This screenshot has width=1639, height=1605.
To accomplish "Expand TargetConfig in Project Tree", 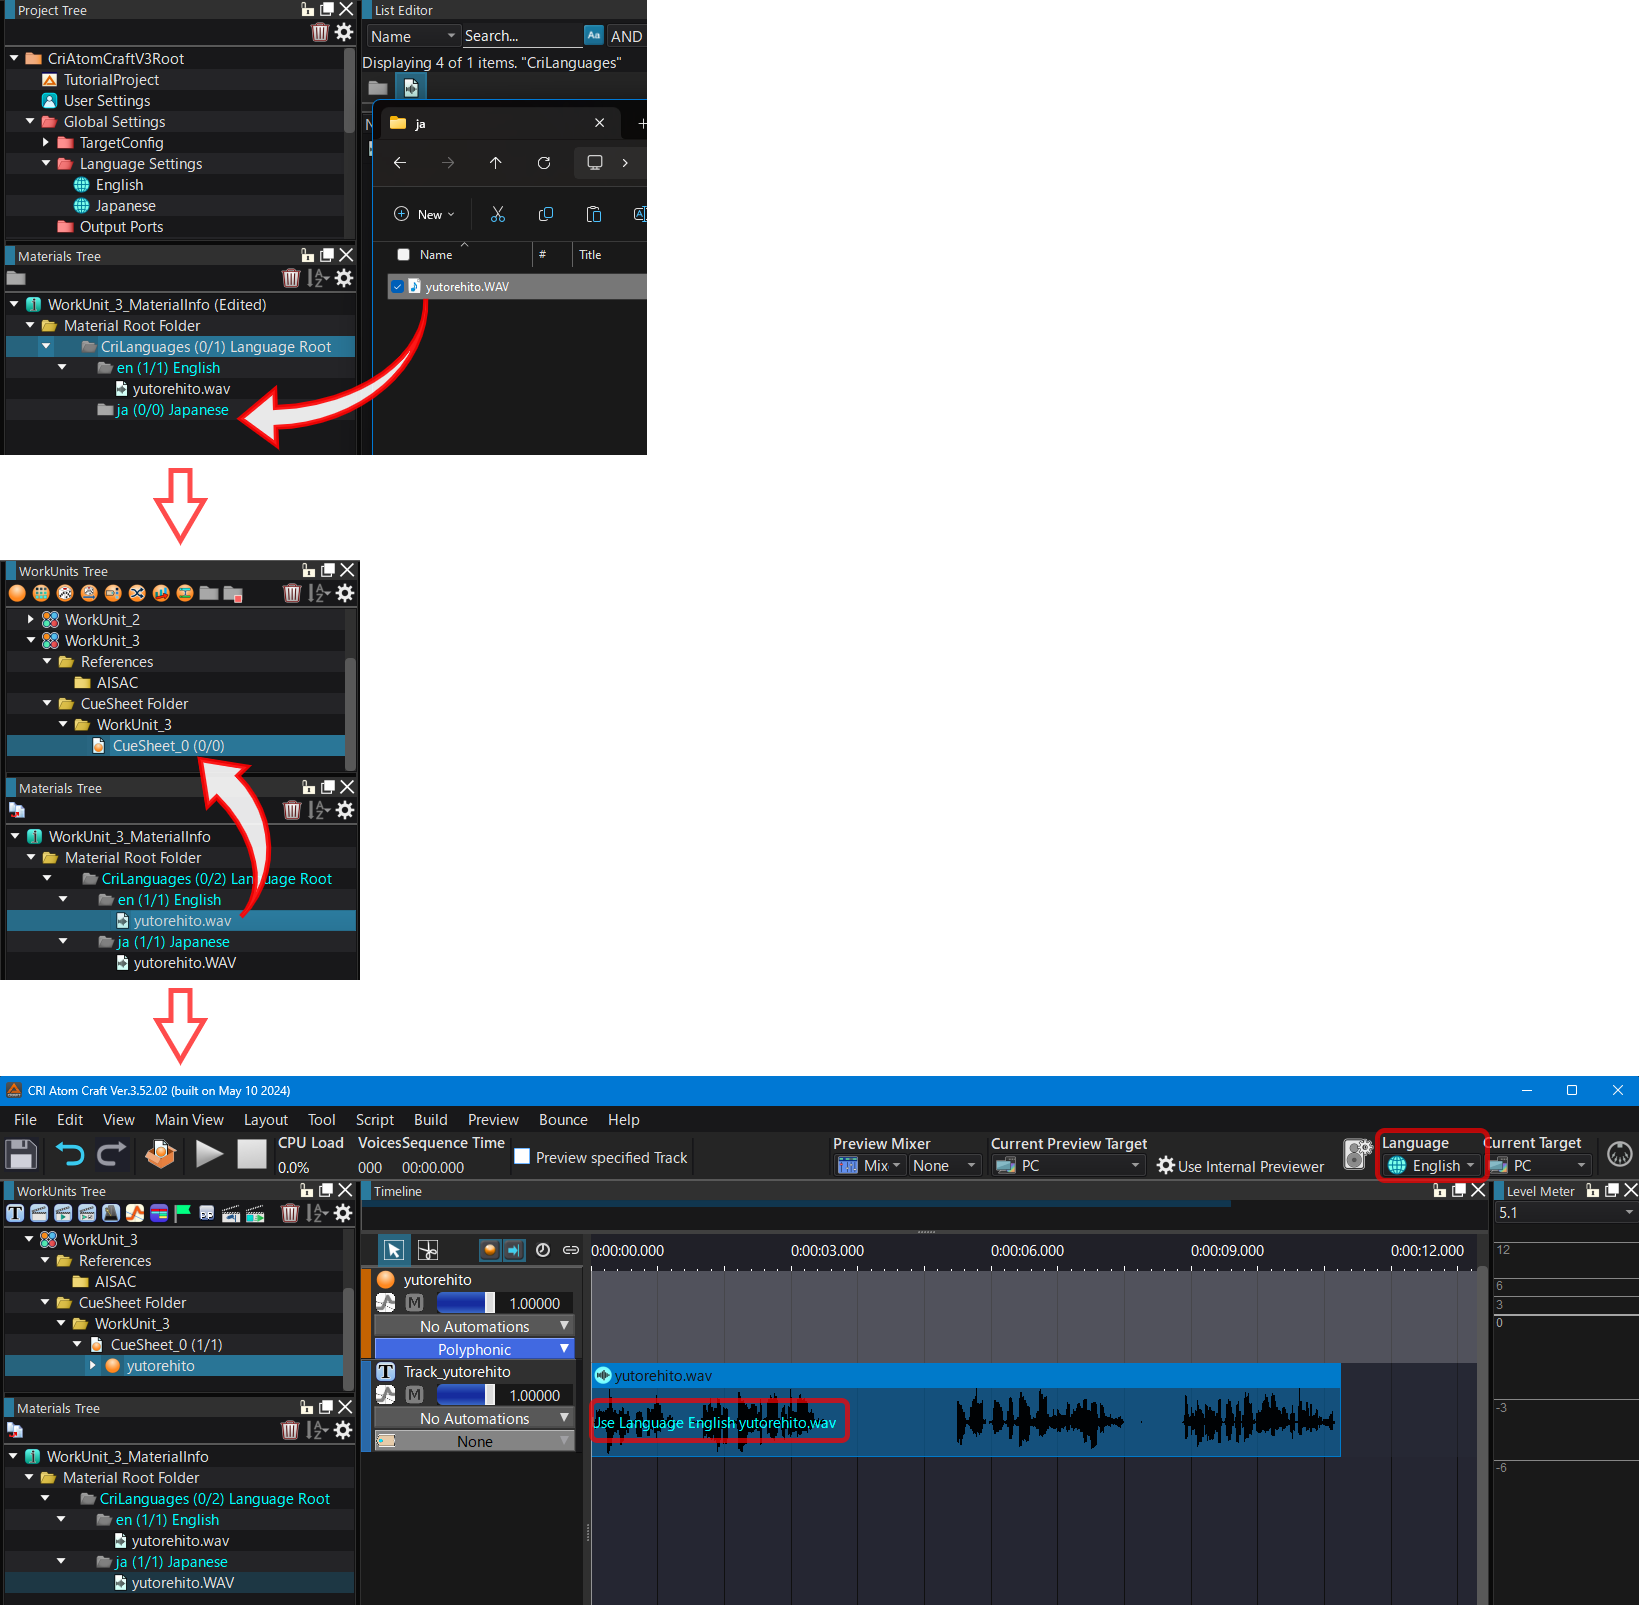I will pyautogui.click(x=46, y=142).
